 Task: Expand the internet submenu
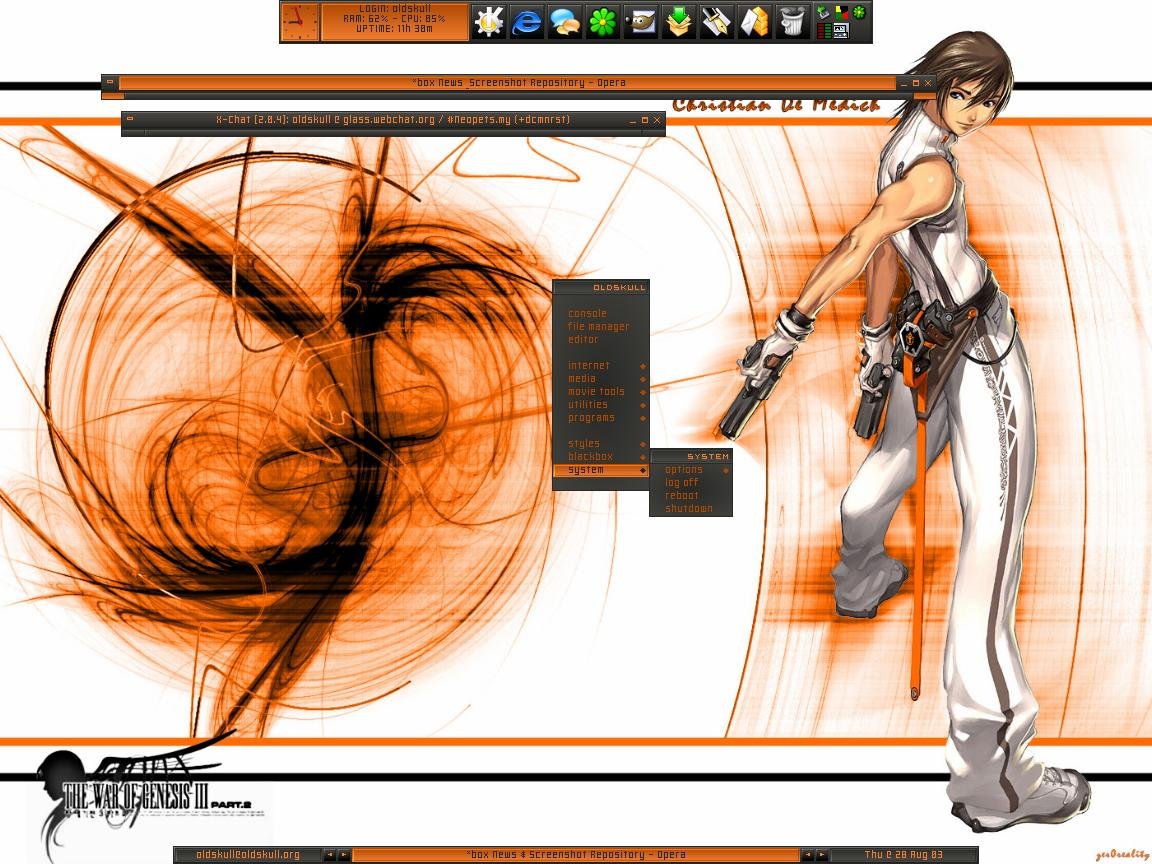601,365
